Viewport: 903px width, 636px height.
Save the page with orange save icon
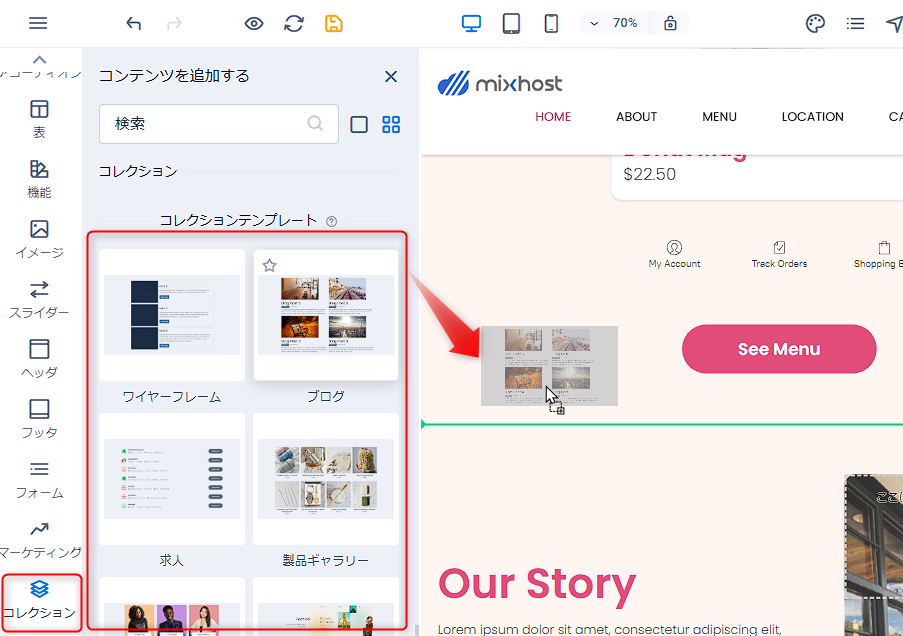tap(333, 23)
